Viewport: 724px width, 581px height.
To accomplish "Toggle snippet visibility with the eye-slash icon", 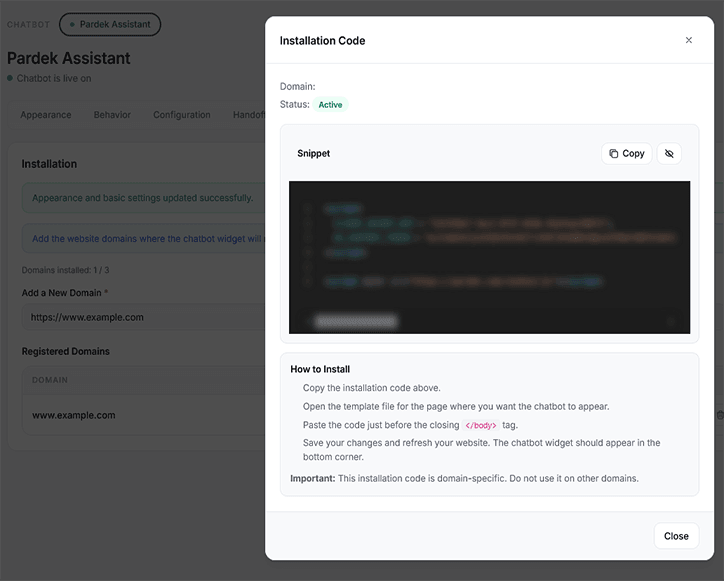I will 669,153.
